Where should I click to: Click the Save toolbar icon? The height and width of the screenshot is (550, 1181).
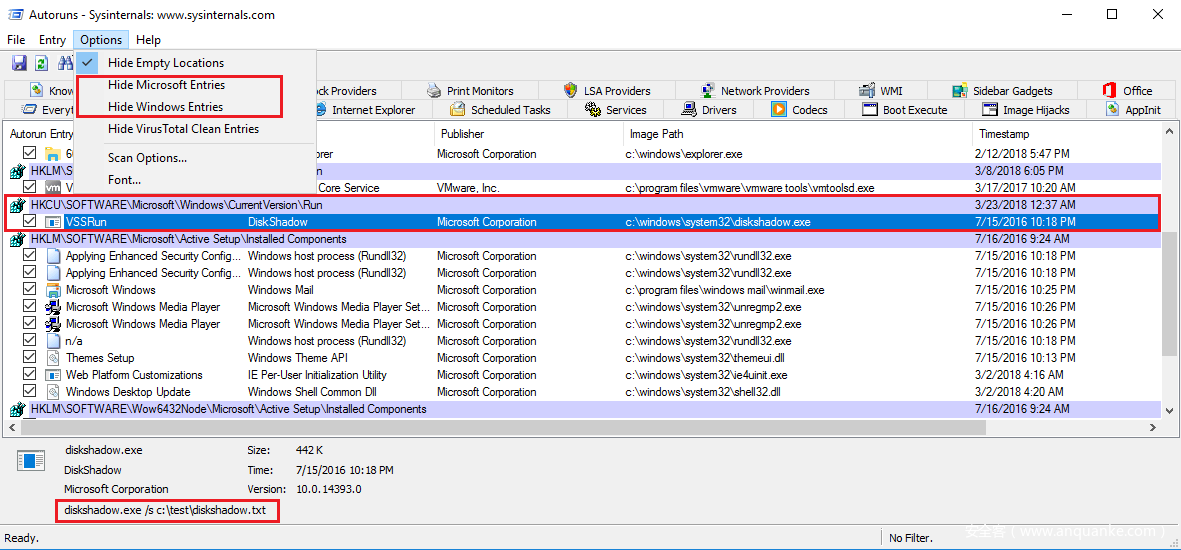coord(19,63)
